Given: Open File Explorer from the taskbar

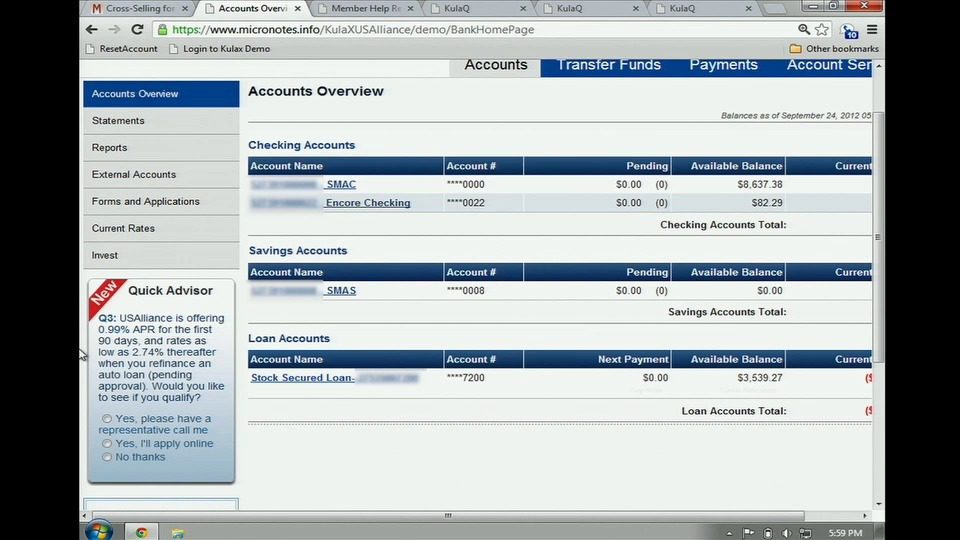Looking at the screenshot, I should coord(178,533).
